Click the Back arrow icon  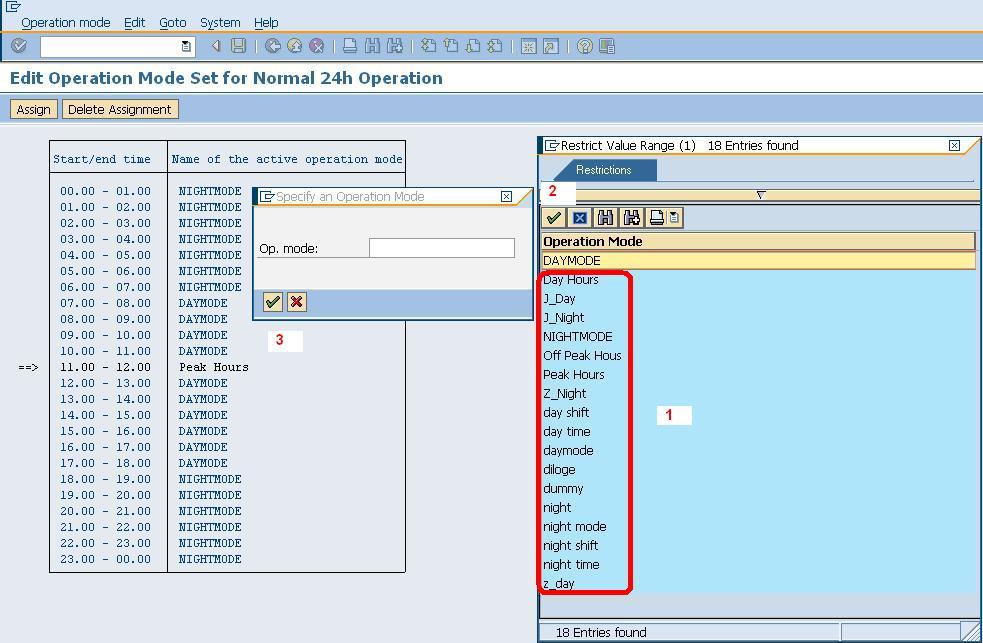pyautogui.click(x=274, y=45)
